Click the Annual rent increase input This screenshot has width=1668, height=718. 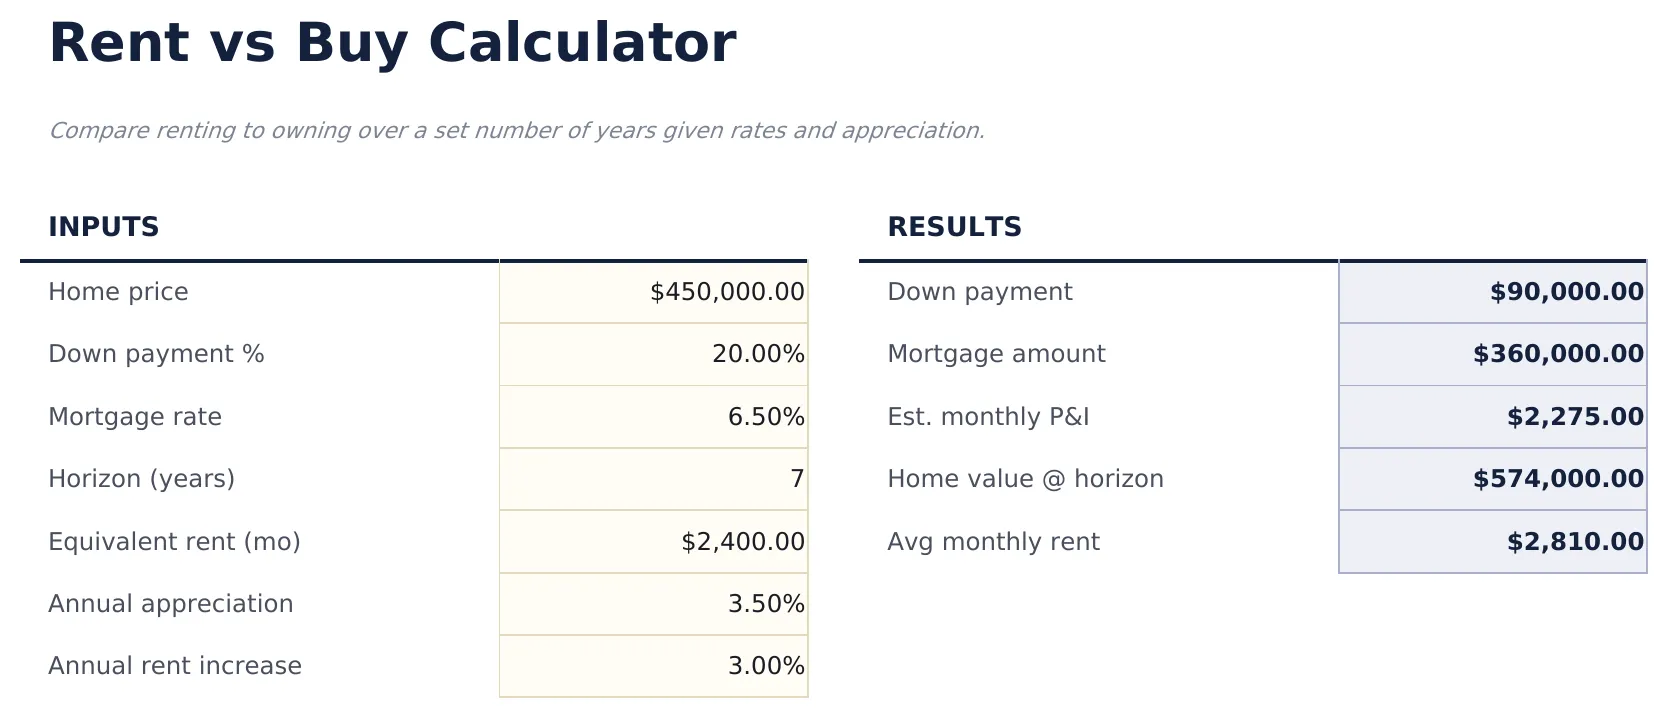point(653,665)
